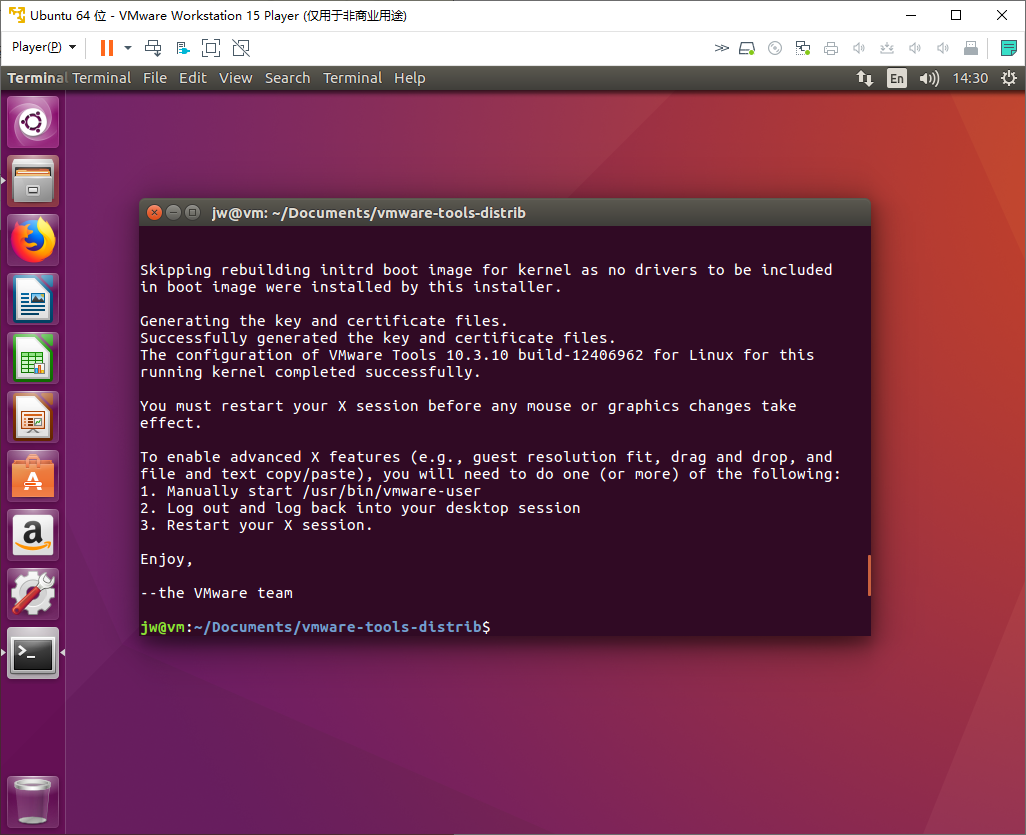Click '3. Restart your X session.' line
1026x835 pixels.
(256, 525)
